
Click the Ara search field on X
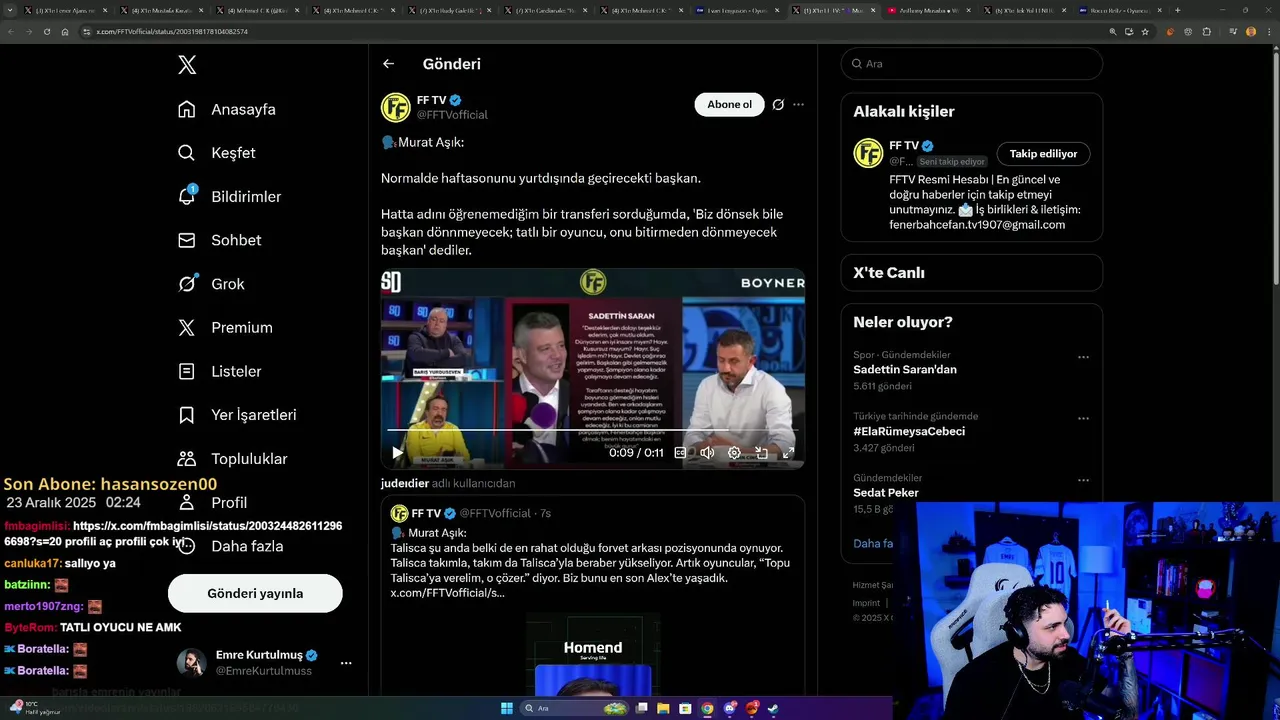point(972,63)
